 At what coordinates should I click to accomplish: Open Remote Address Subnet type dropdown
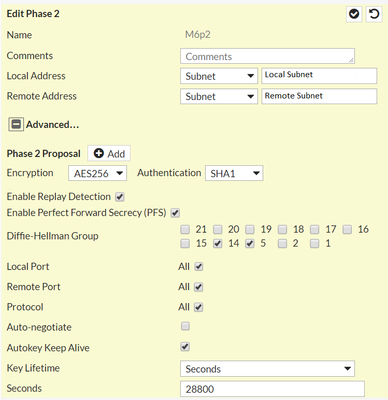coord(219,96)
